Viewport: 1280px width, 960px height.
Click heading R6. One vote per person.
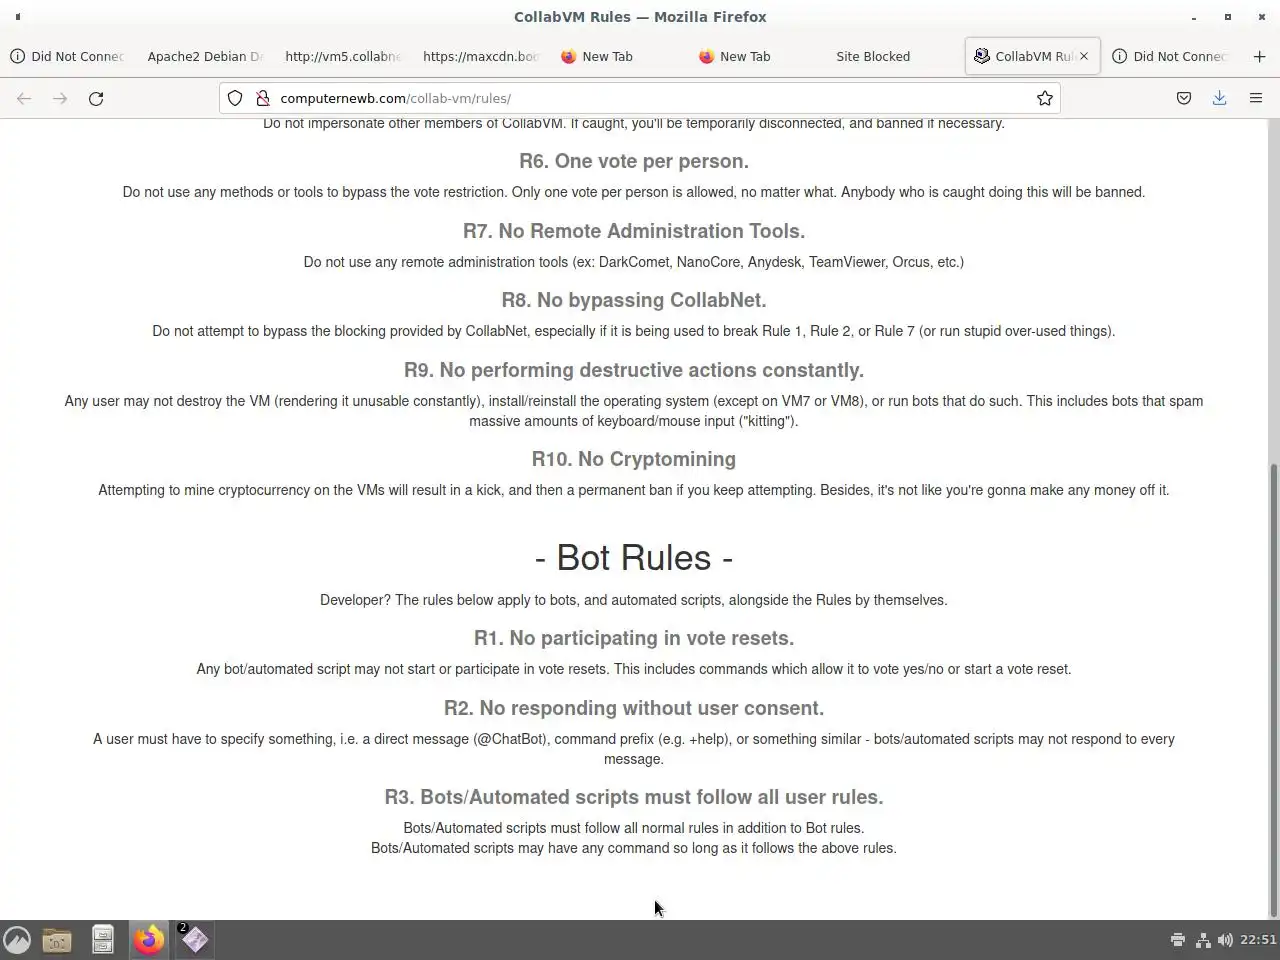click(x=634, y=161)
